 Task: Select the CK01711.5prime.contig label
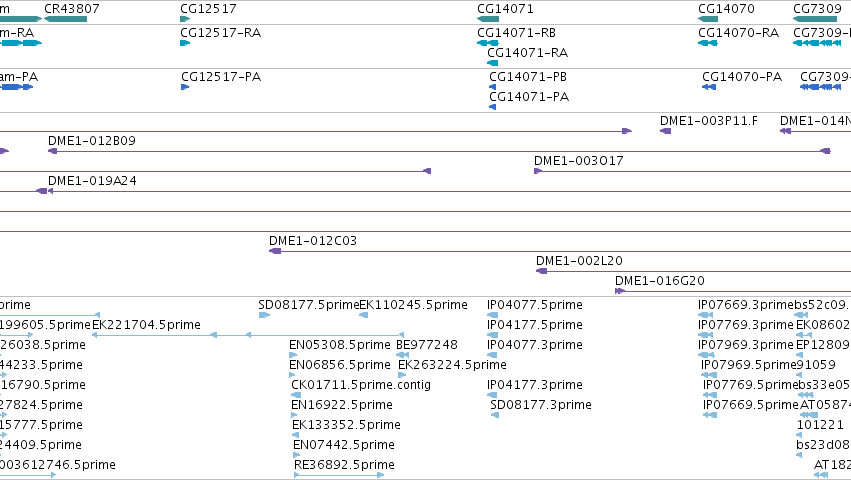point(361,385)
